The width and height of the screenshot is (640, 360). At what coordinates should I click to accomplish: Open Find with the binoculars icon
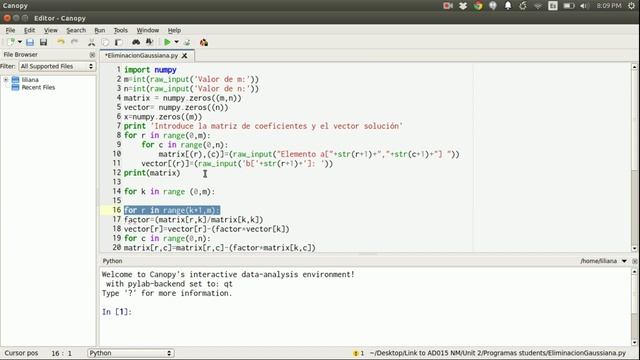pyautogui.click(x=136, y=42)
